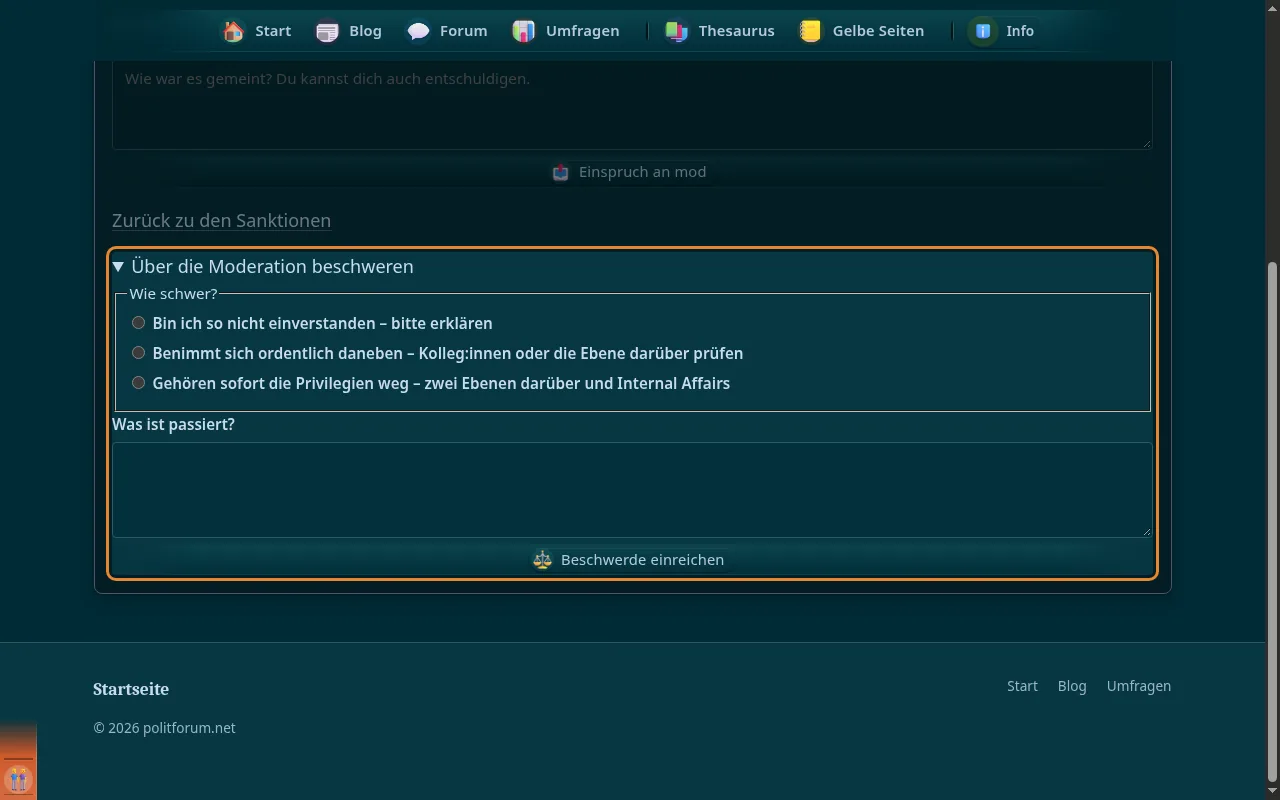Click the Info icon
This screenshot has height=800, width=1280.
click(x=984, y=31)
